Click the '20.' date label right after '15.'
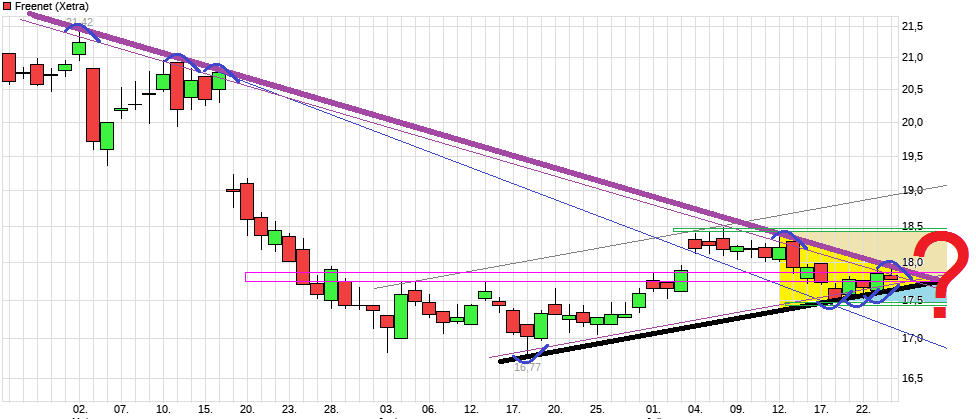Image resolution: width=976 pixels, height=419 pixels. pyautogui.click(x=247, y=409)
